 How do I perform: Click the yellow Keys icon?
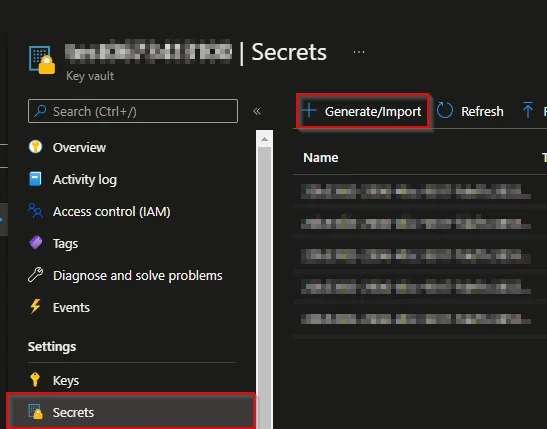pos(35,379)
